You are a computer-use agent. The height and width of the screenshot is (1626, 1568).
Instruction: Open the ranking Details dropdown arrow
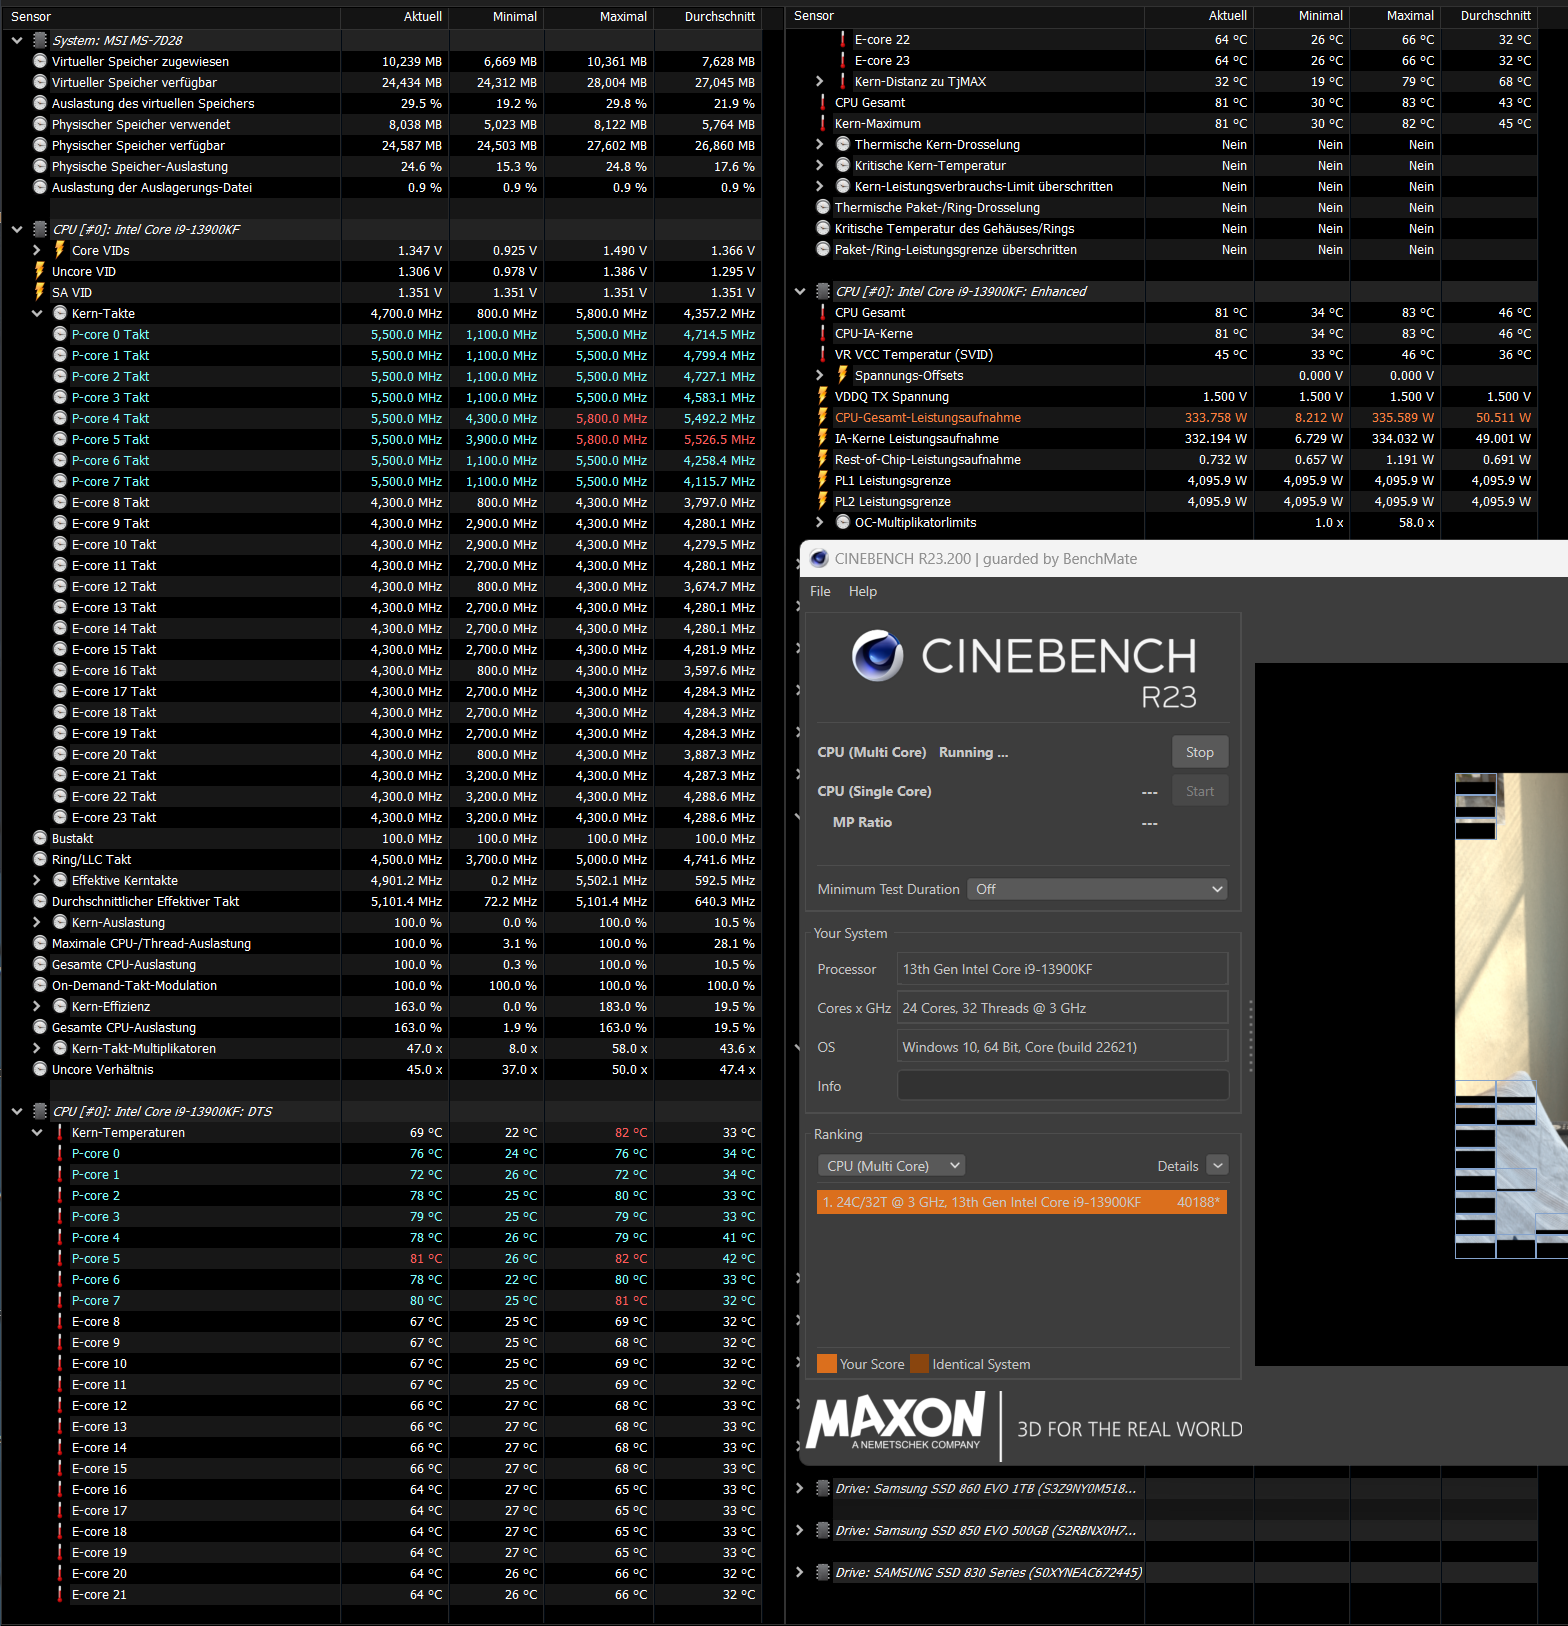1217,1166
